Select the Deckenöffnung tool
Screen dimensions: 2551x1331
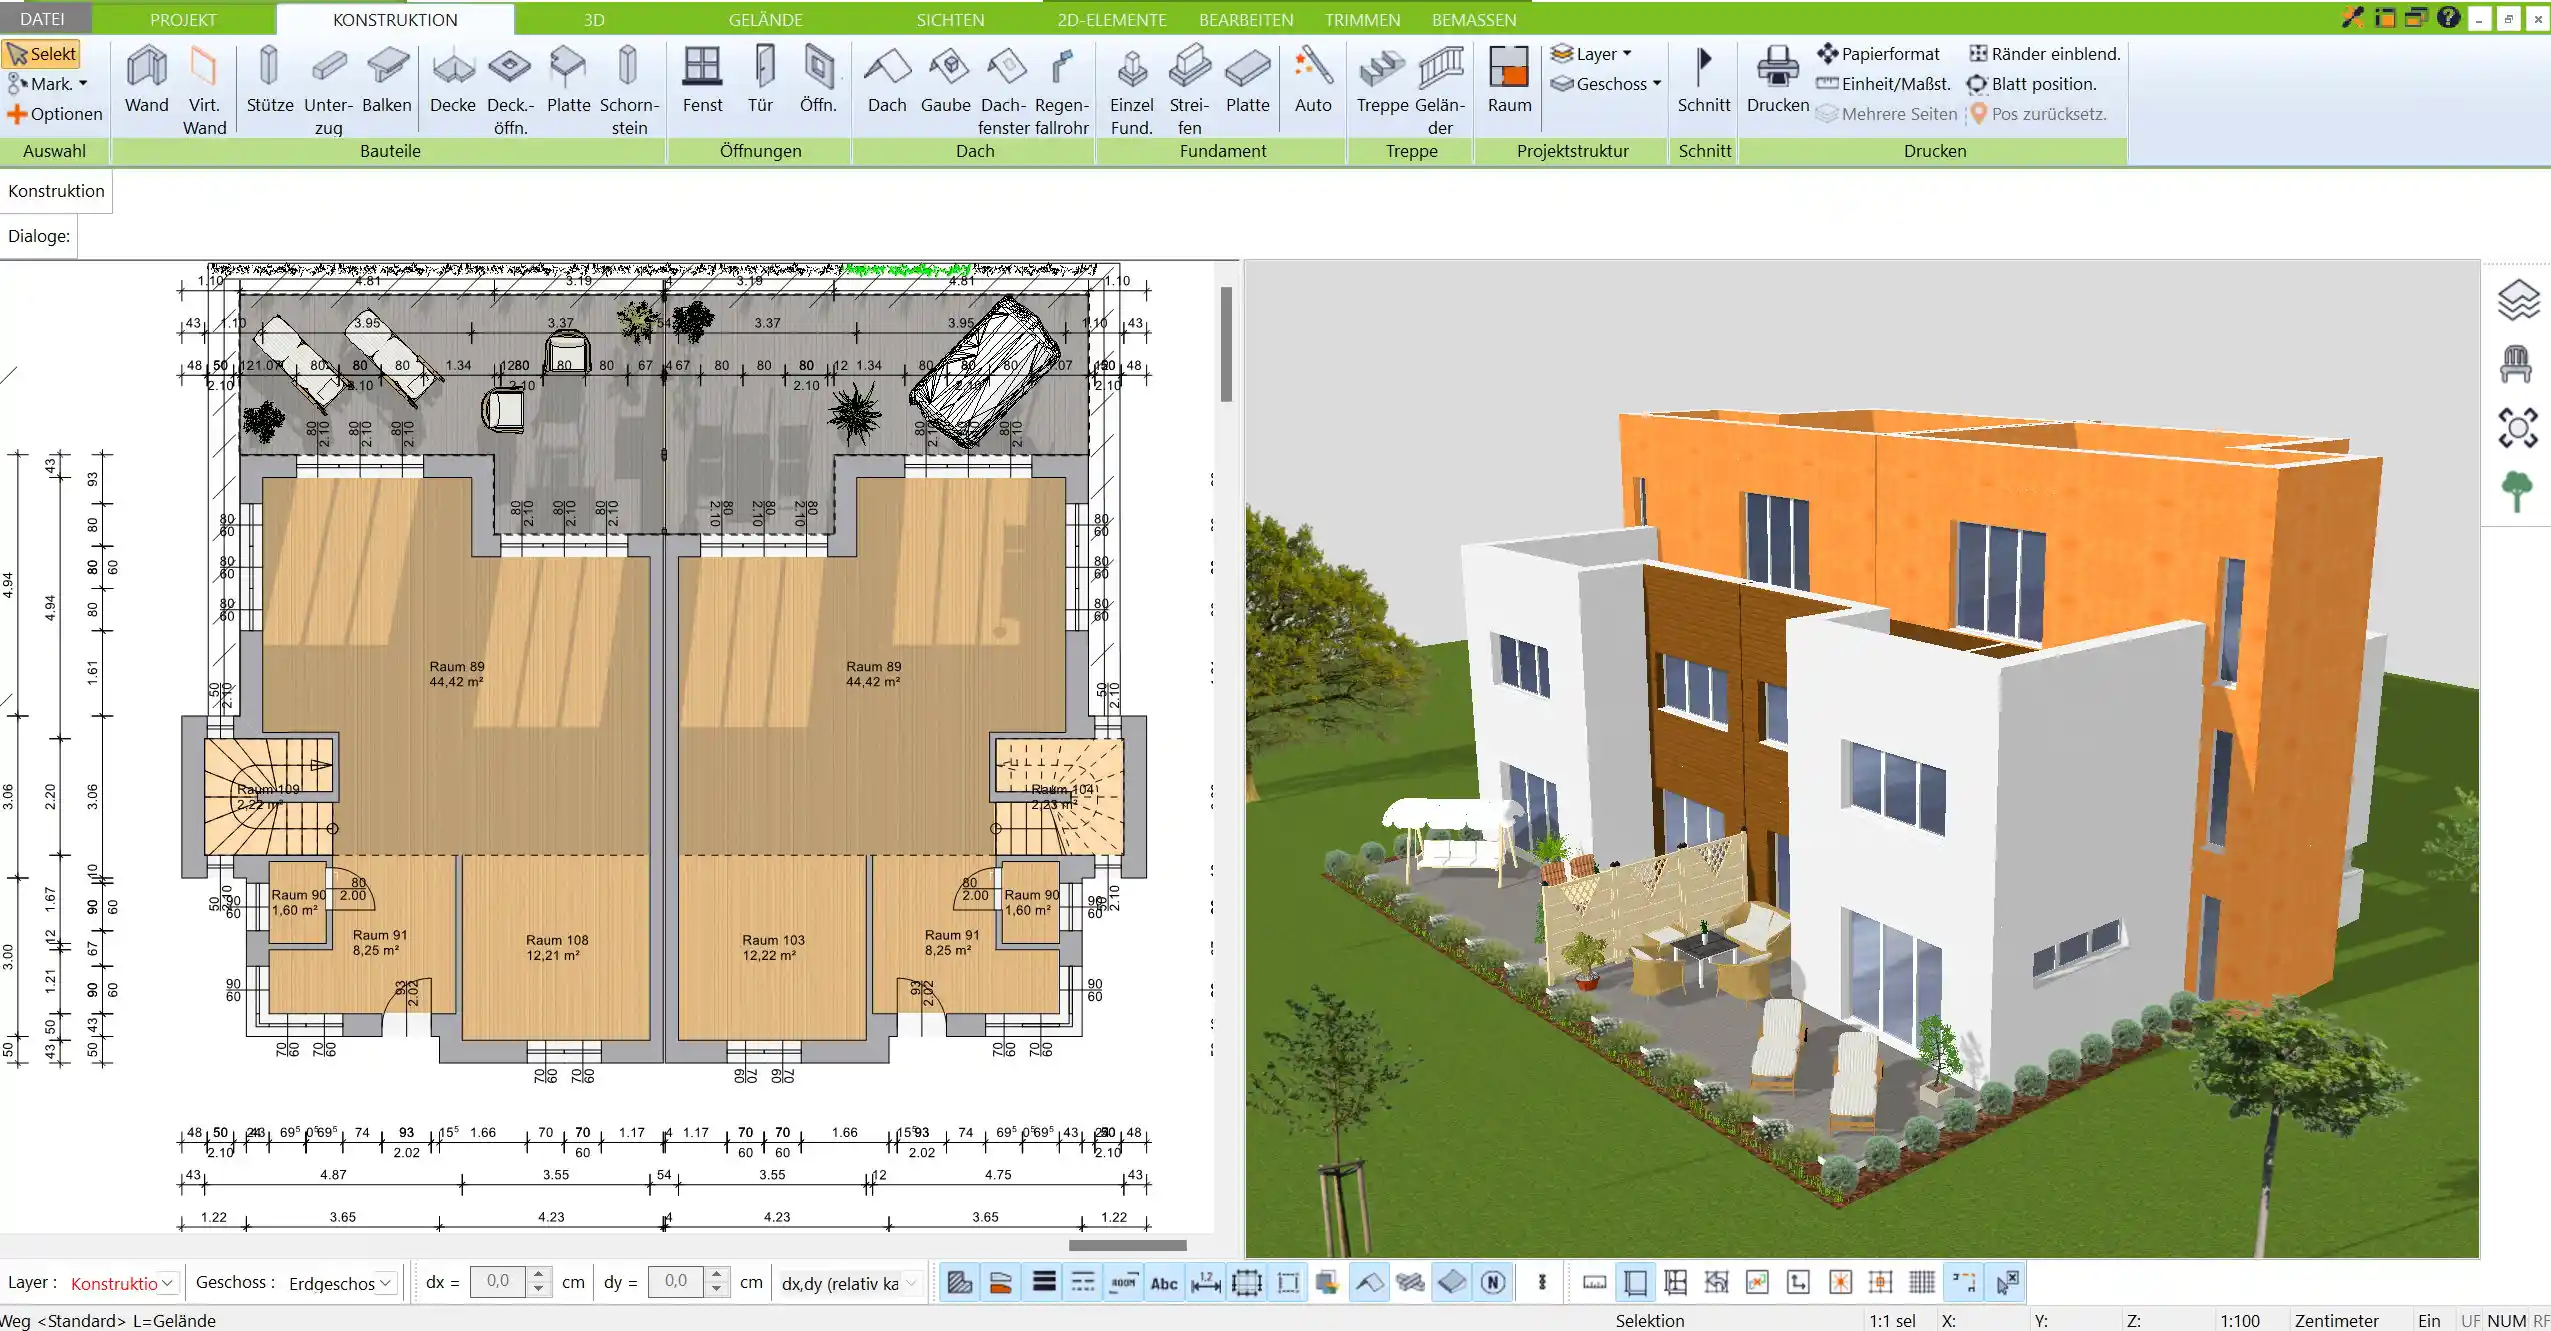click(x=510, y=91)
